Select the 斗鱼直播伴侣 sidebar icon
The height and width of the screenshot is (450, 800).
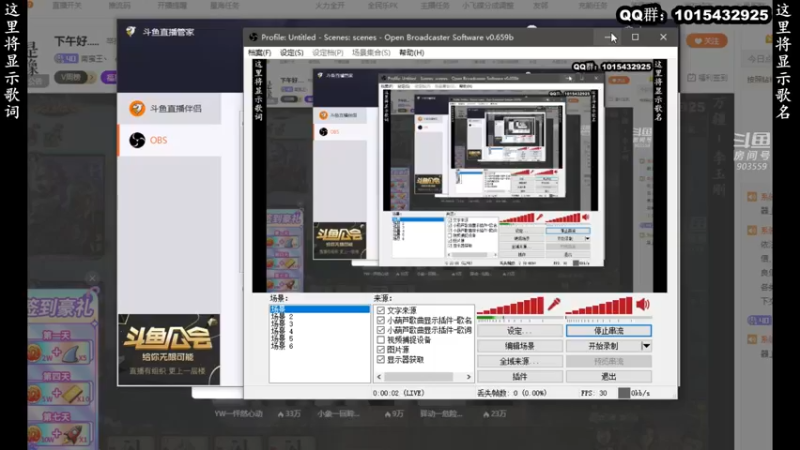[x=137, y=109]
